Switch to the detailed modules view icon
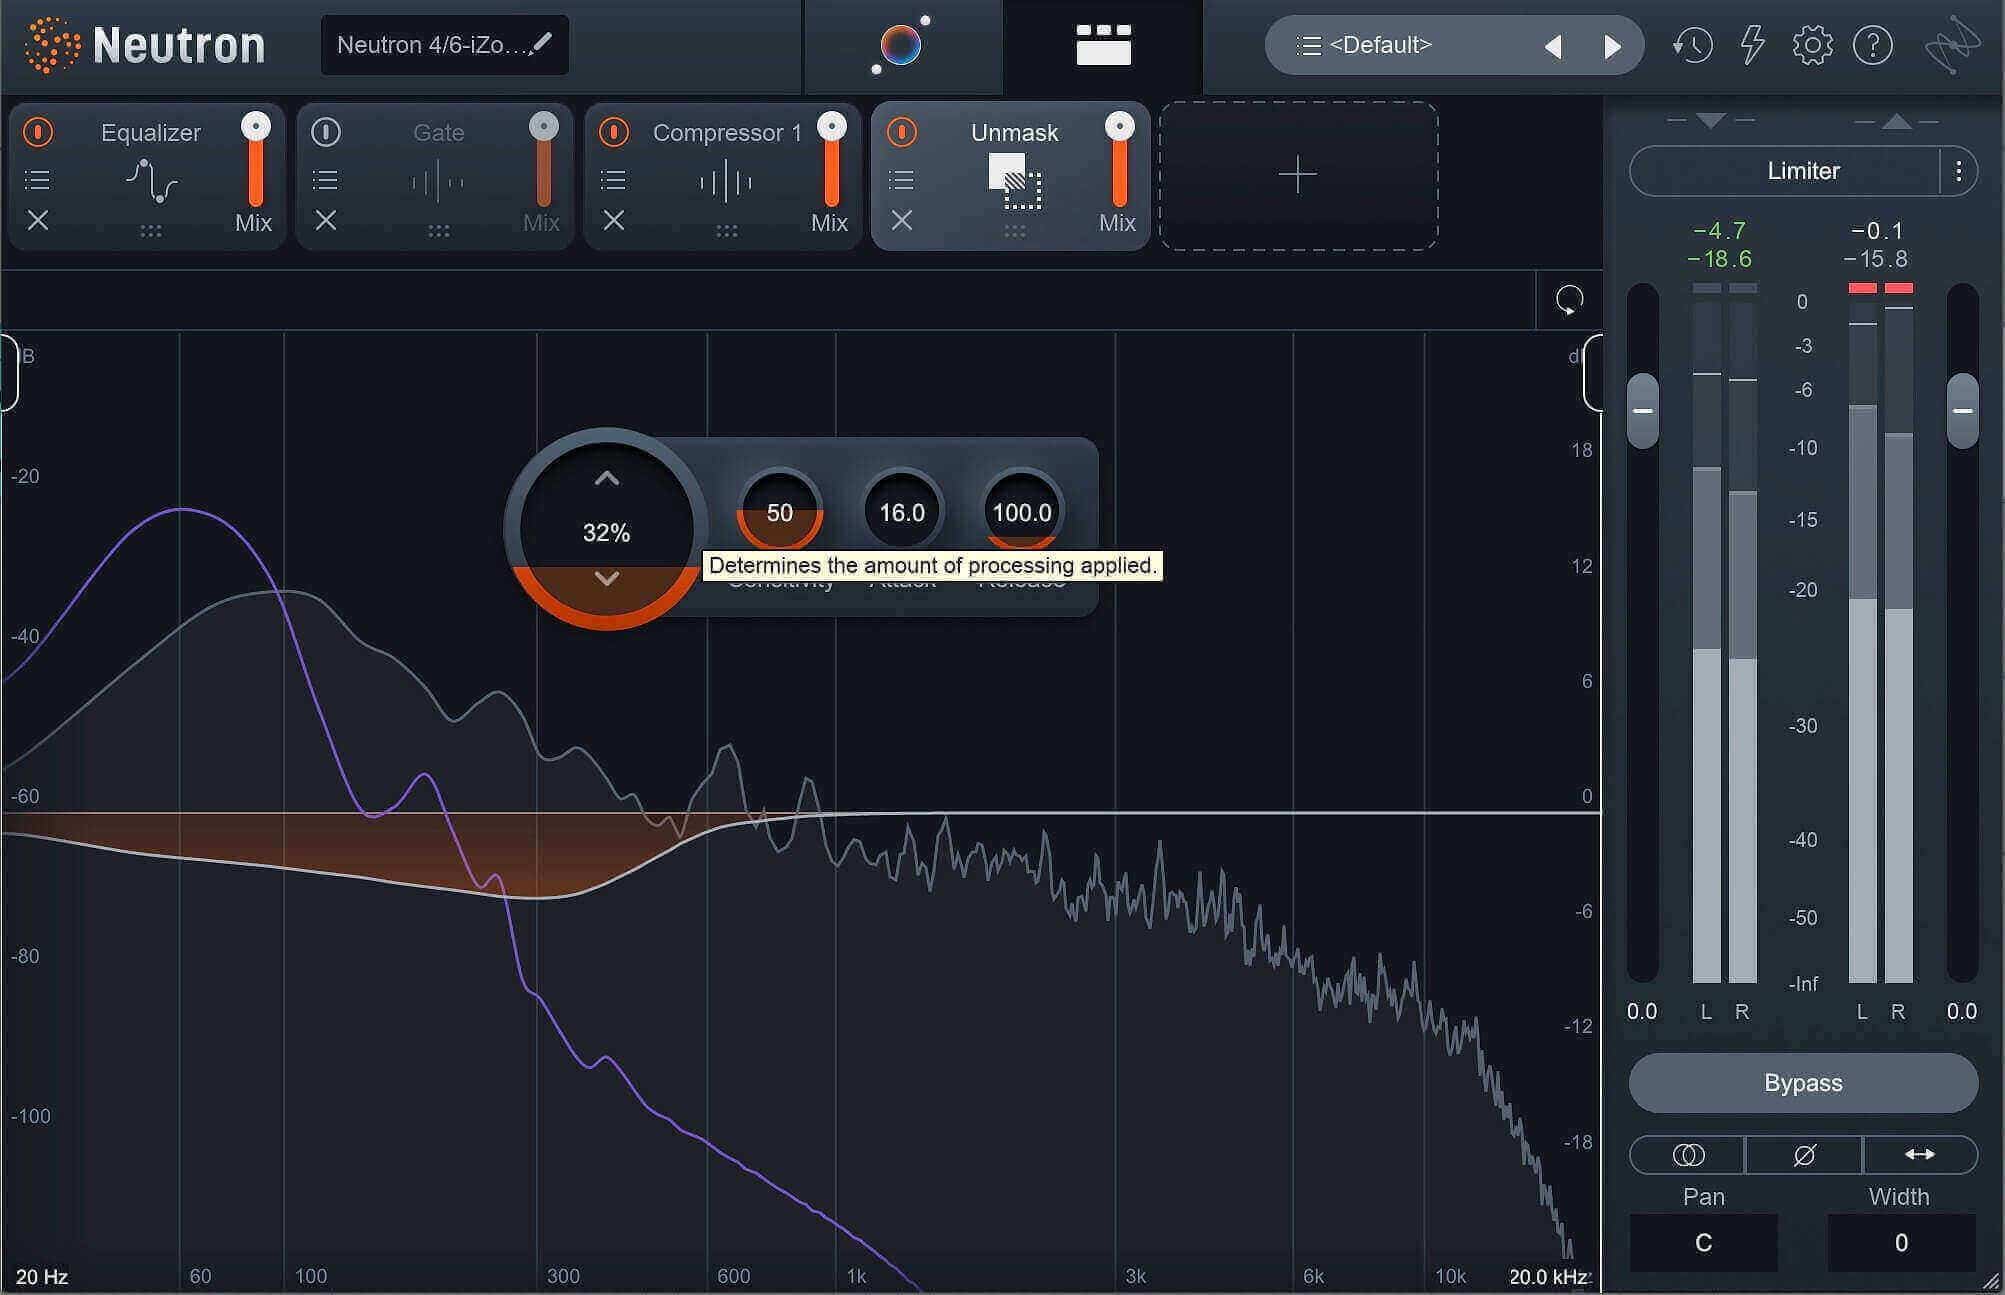Image resolution: width=2005 pixels, height=1295 pixels. [x=1103, y=45]
